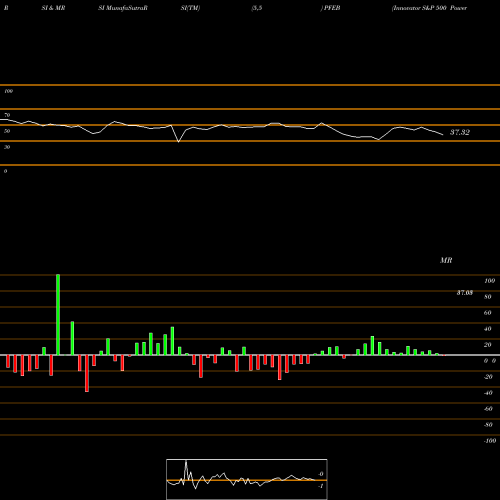
Task: Select the MR title label above the histogram
Action: pos(446,260)
